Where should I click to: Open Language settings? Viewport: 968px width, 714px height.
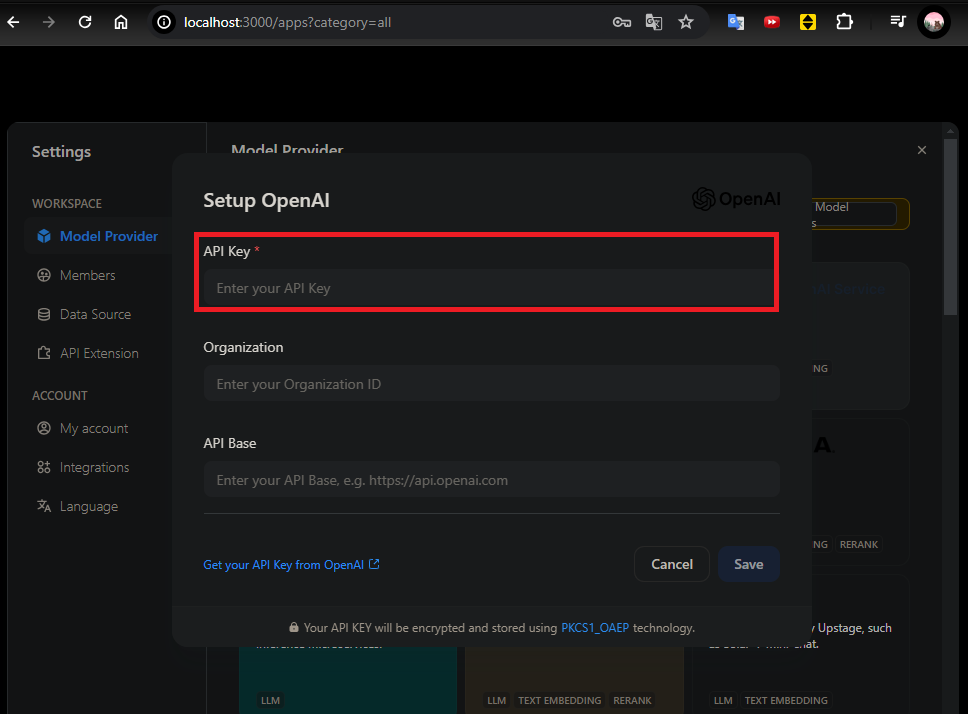coord(88,506)
